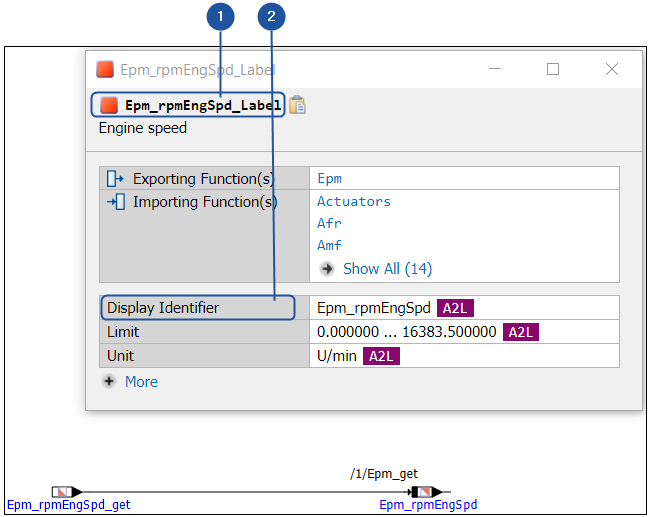This screenshot has width=650, height=517.
Task: Click the 0.000000 ... 16383.500000 limit value
Action: coord(406,332)
